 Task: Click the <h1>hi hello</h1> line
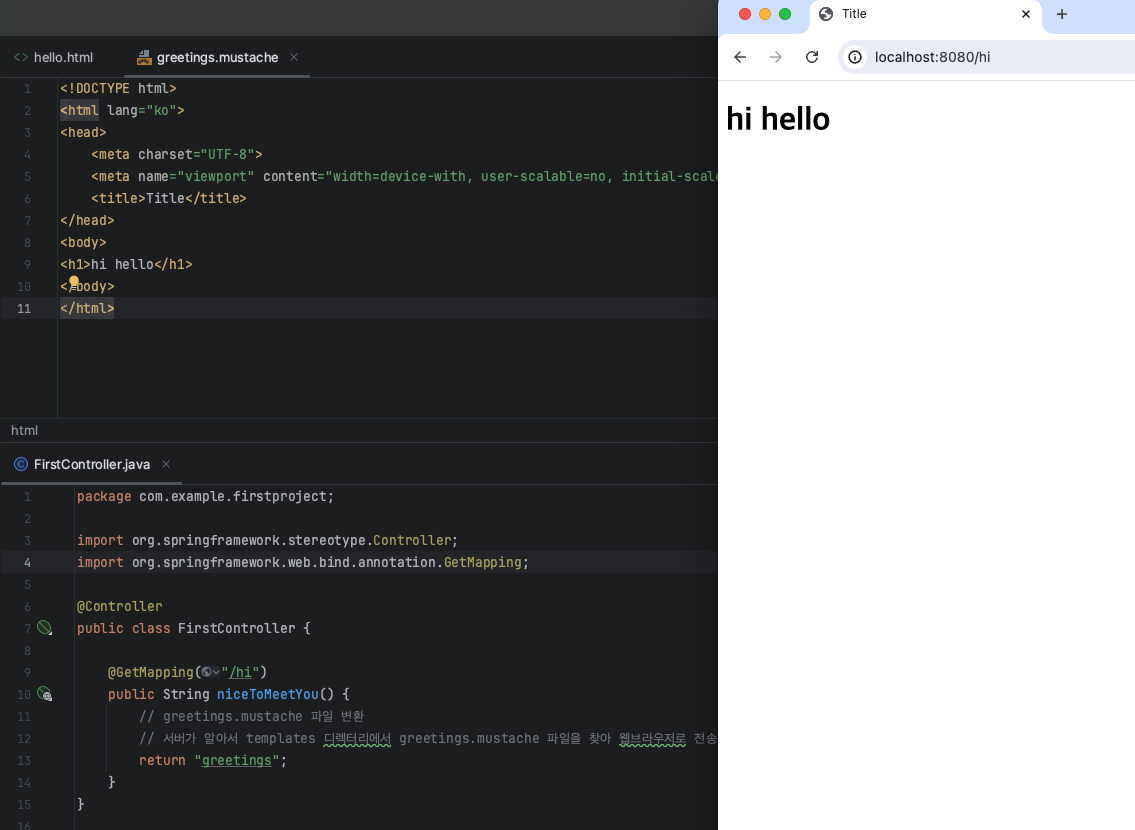pyautogui.click(x=126, y=264)
